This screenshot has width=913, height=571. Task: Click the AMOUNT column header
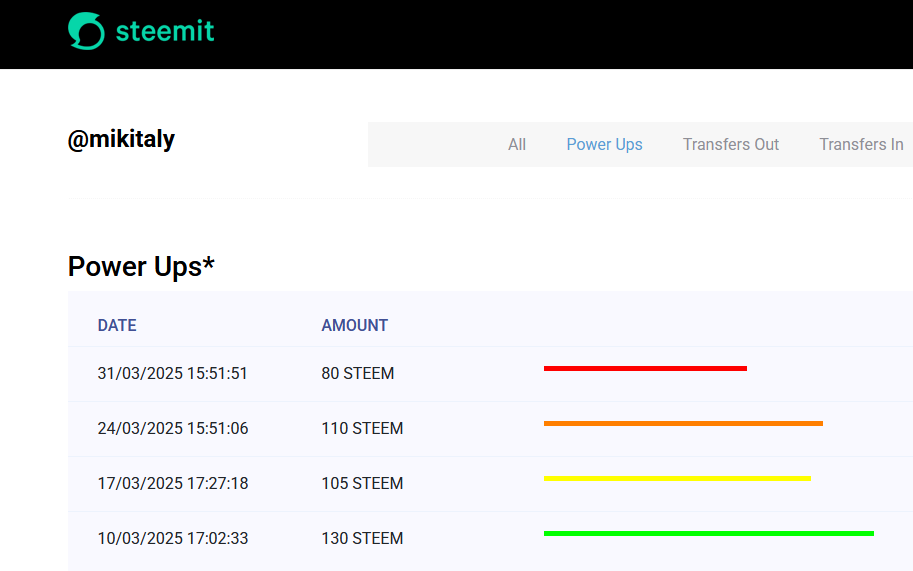355,325
